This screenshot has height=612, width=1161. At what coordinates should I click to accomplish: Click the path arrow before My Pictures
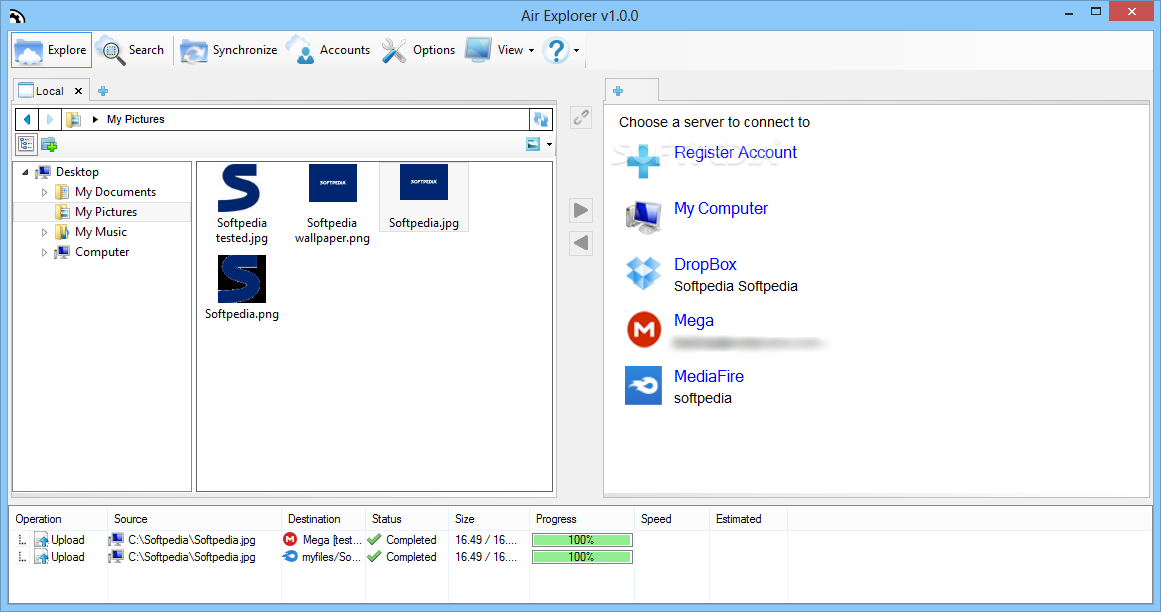pyautogui.click(x=95, y=119)
